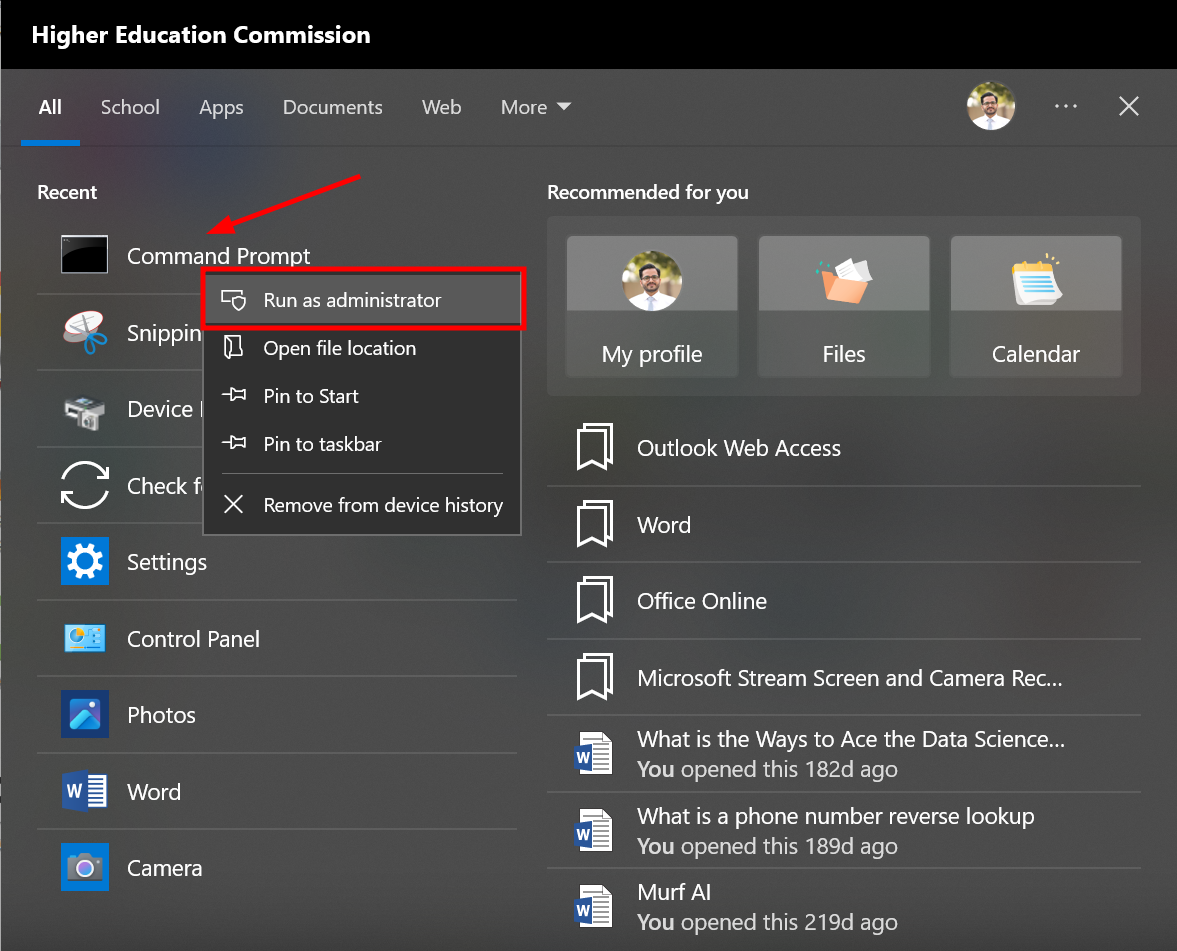The width and height of the screenshot is (1177, 951).
Task: Open the Settings app icon
Action: tap(85, 562)
